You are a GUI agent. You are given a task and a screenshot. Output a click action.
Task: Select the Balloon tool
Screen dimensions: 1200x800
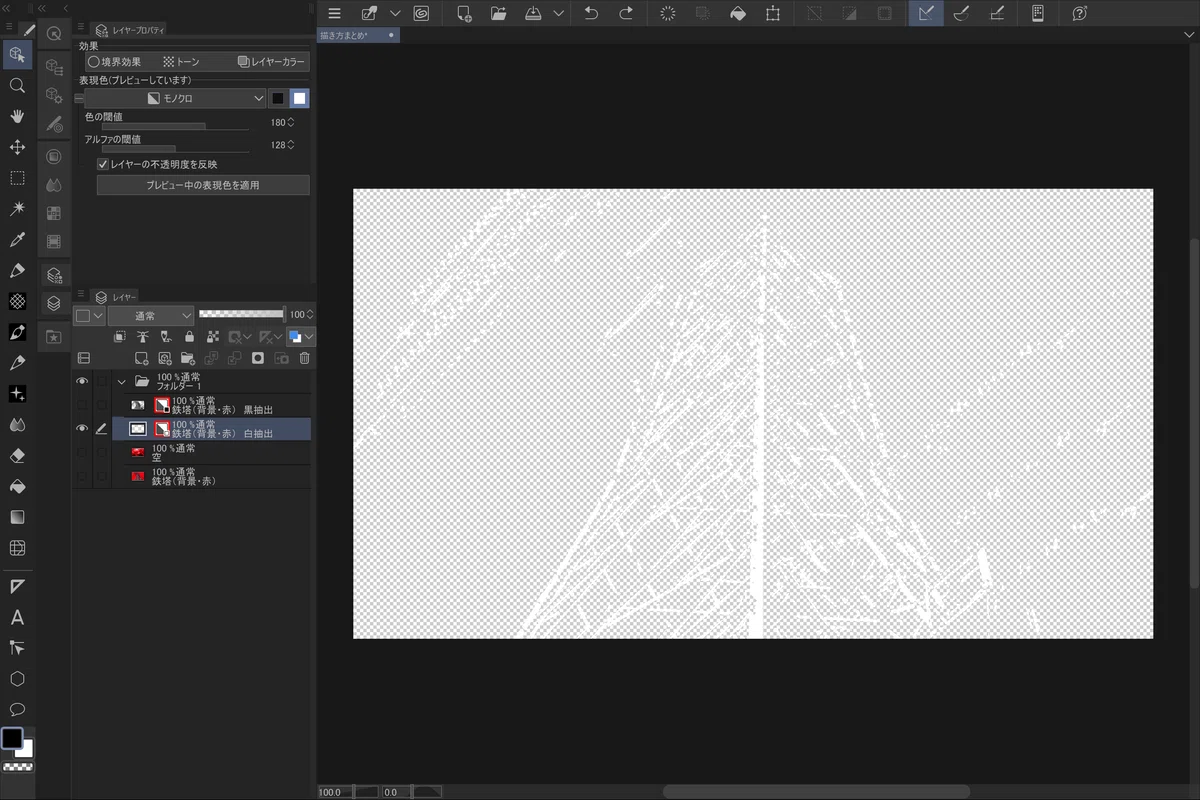[x=17, y=709]
